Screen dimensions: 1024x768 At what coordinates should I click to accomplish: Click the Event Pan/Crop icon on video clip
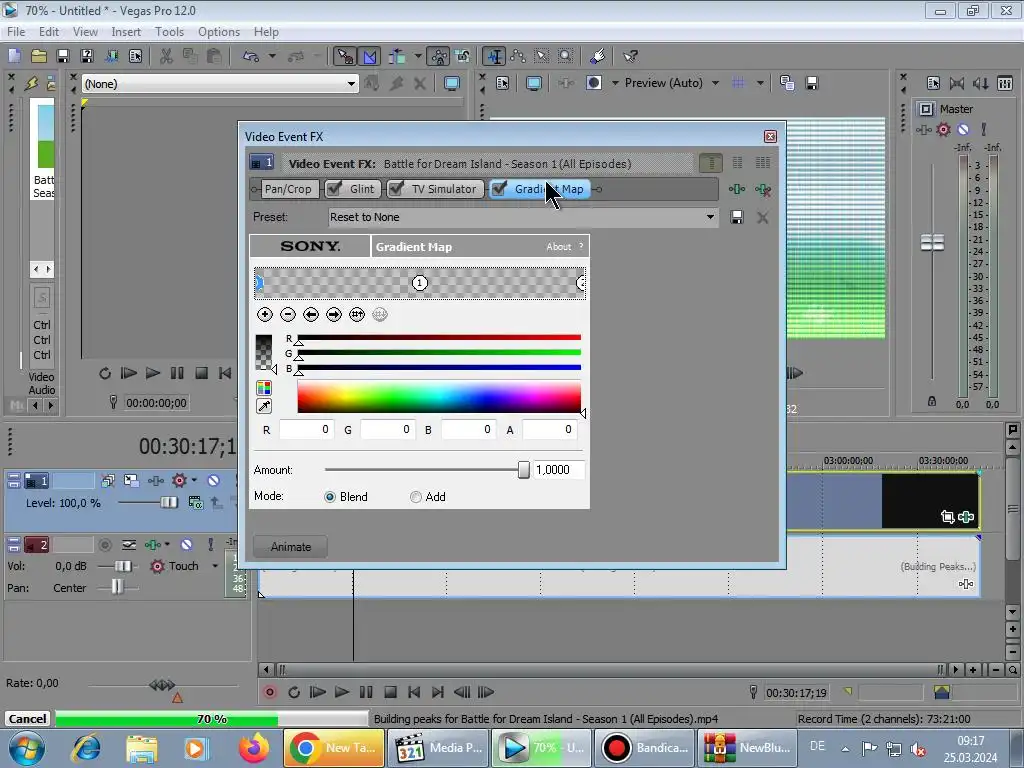948,517
